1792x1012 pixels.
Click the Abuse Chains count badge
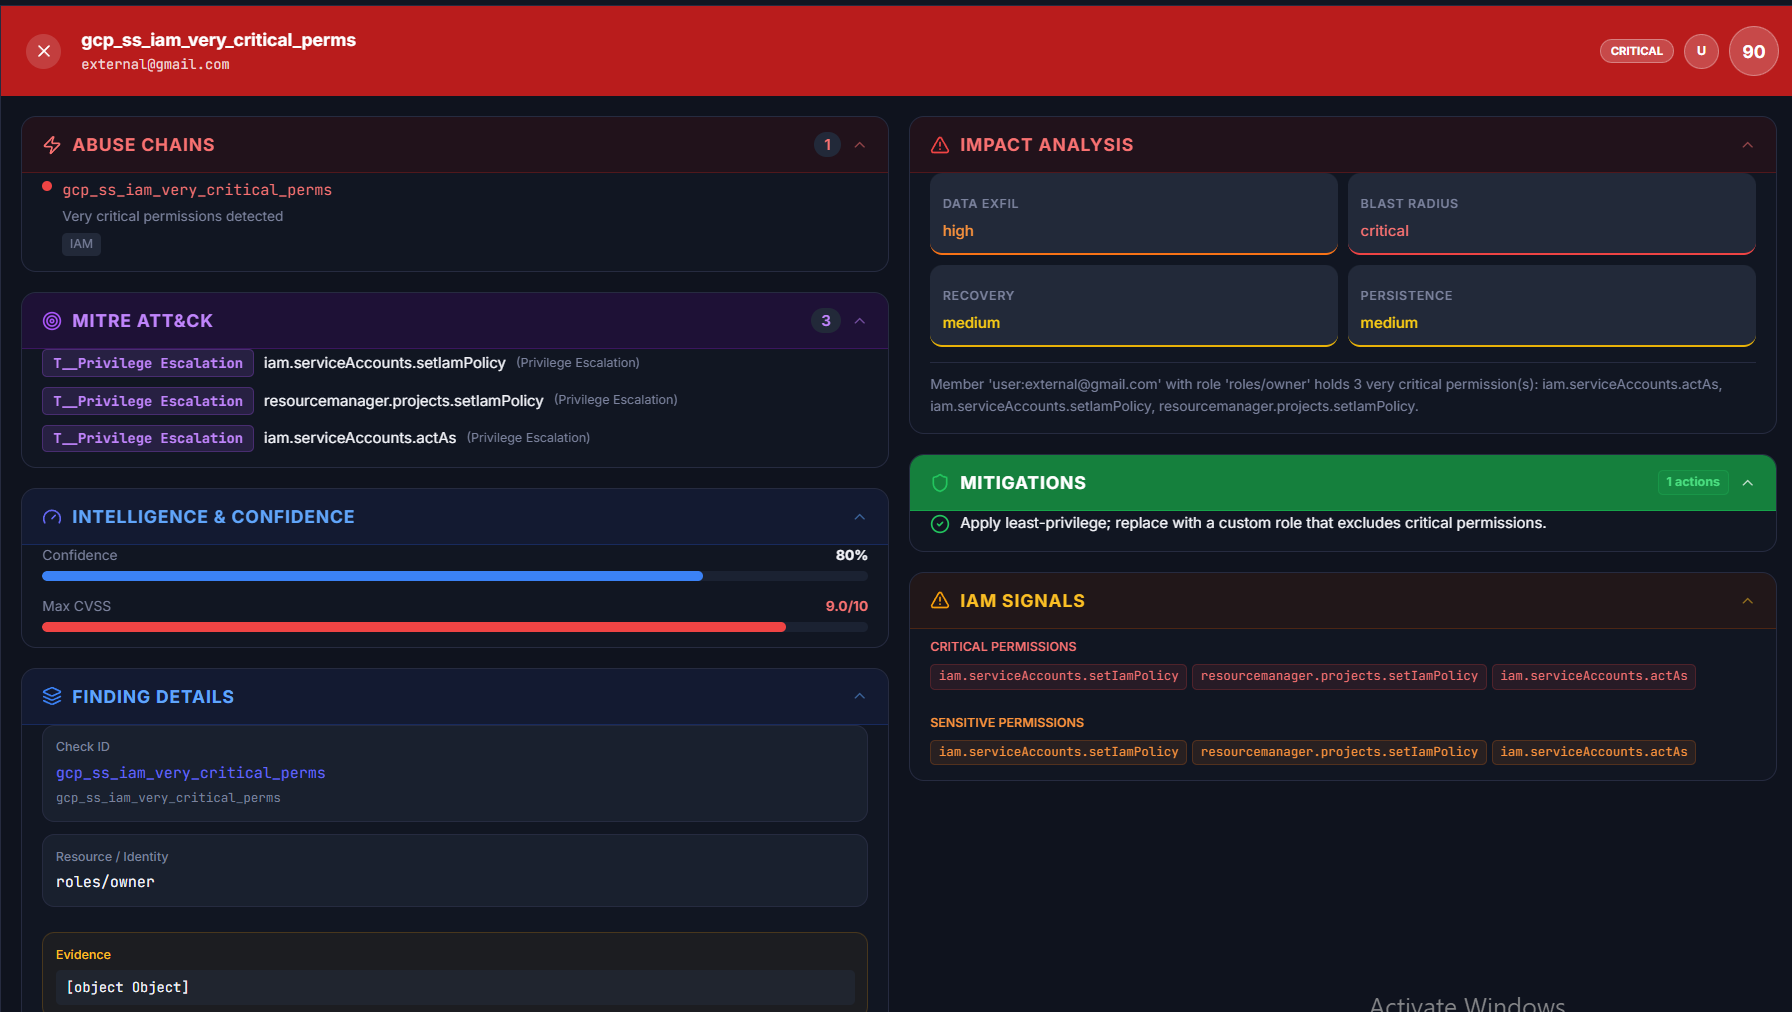pos(827,145)
